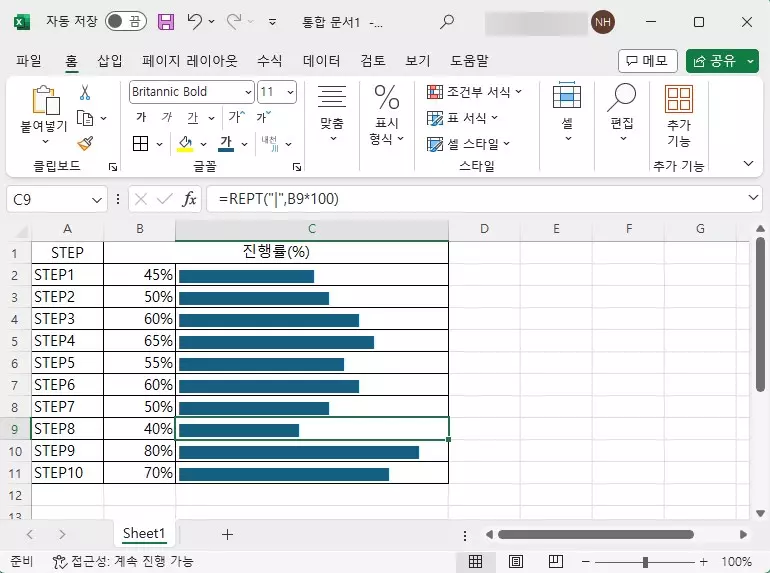The width and height of the screenshot is (770, 573).
Task: Collapse the ribbon chevron
Action: 748,164
